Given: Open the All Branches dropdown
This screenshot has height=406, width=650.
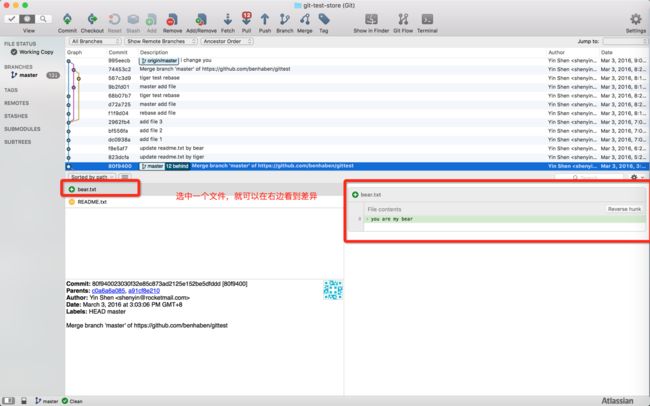Looking at the screenshot, I should (x=95, y=41).
